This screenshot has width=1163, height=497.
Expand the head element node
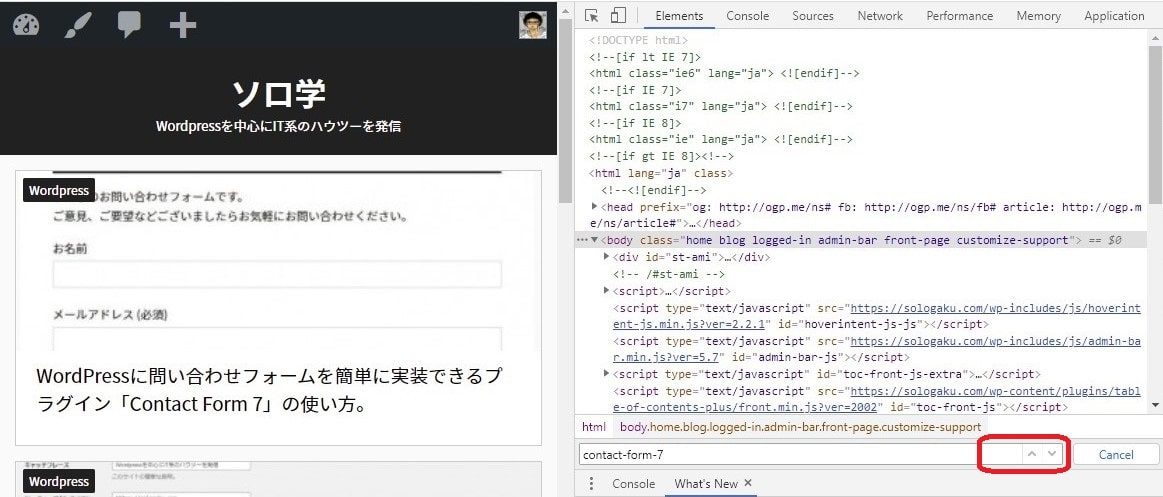coord(595,207)
